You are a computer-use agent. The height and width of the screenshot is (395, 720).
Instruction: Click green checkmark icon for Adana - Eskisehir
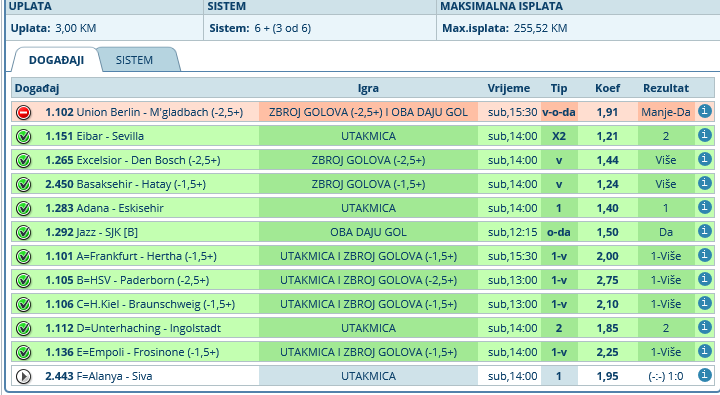(23, 209)
